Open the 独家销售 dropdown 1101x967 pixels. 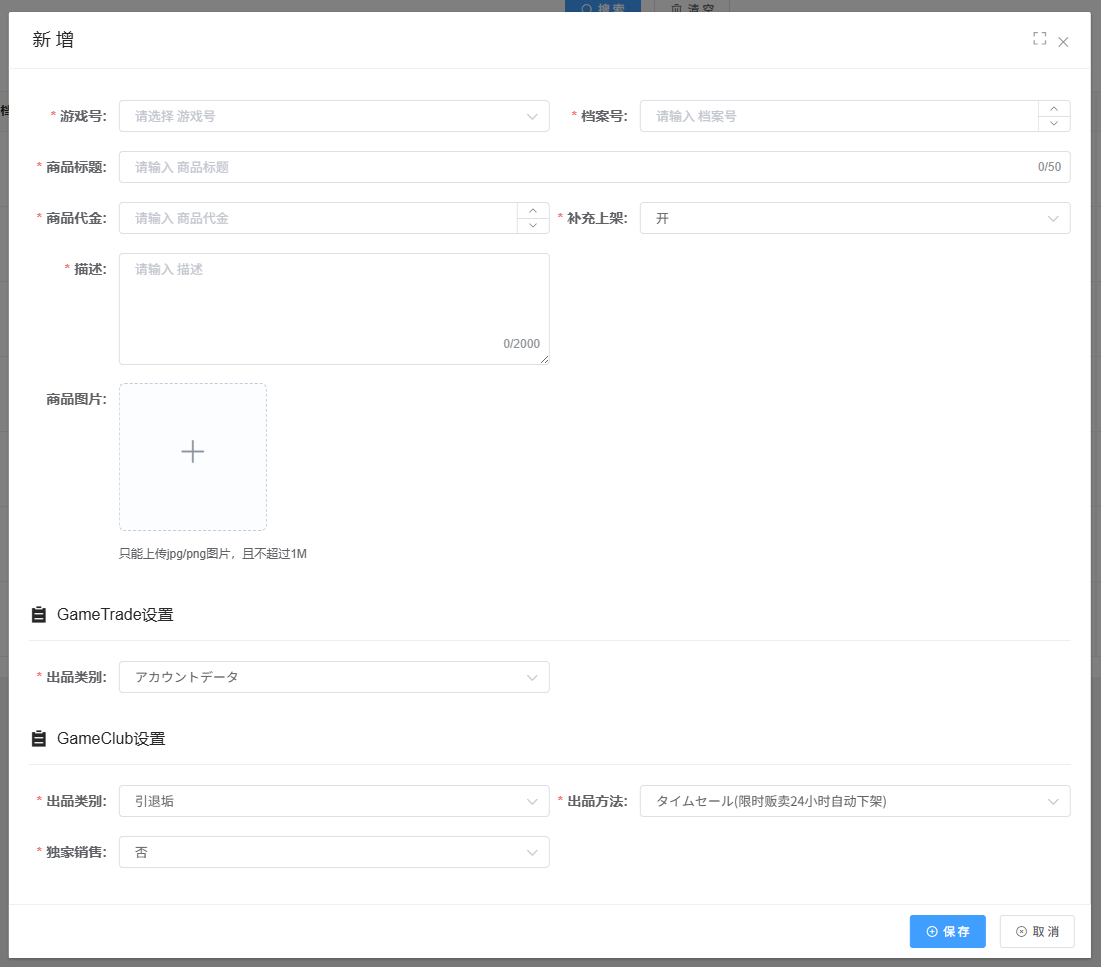[x=334, y=852]
